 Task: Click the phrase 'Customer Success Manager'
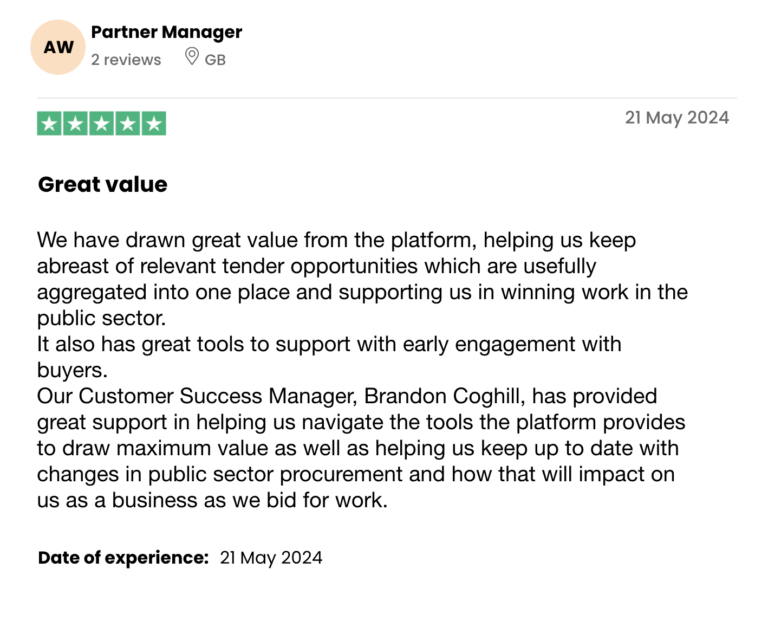[216, 396]
